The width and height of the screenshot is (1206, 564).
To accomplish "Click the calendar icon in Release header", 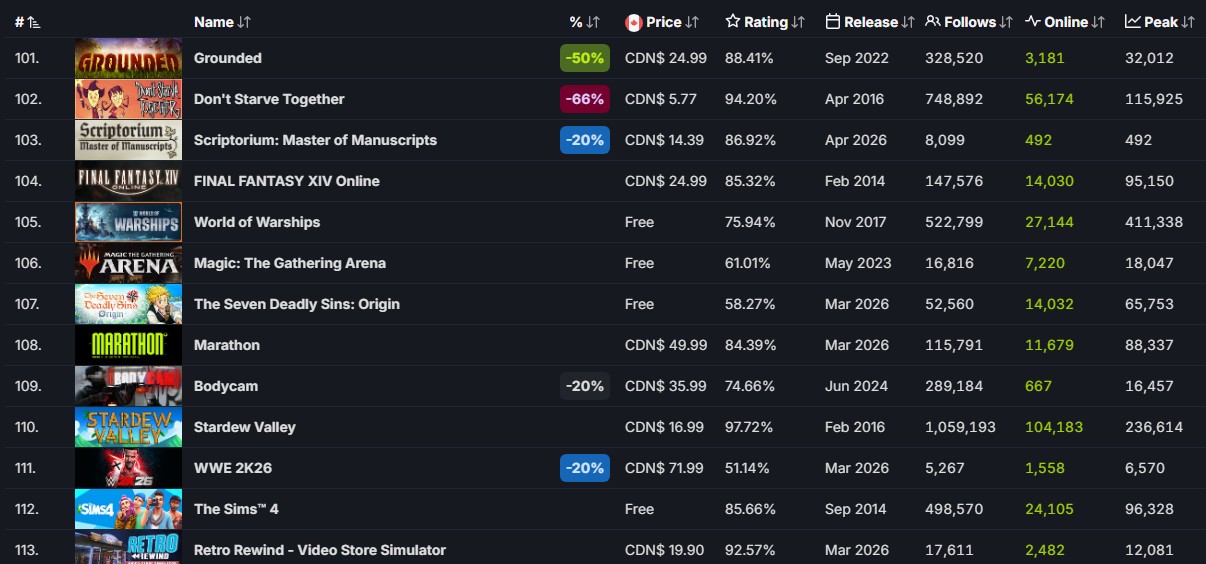I will click(833, 21).
